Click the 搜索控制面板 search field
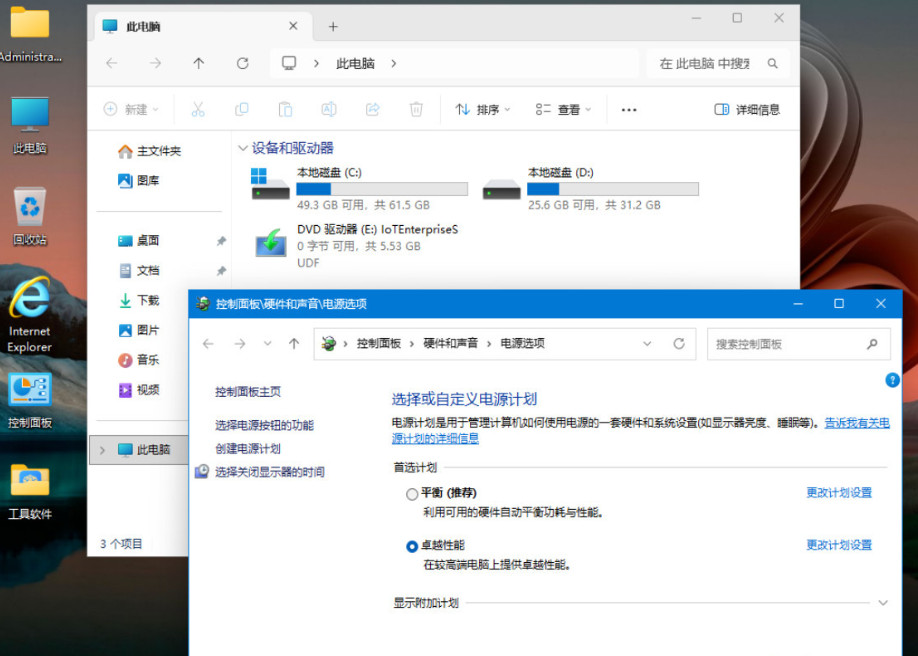The image size is (918, 656). [x=786, y=344]
